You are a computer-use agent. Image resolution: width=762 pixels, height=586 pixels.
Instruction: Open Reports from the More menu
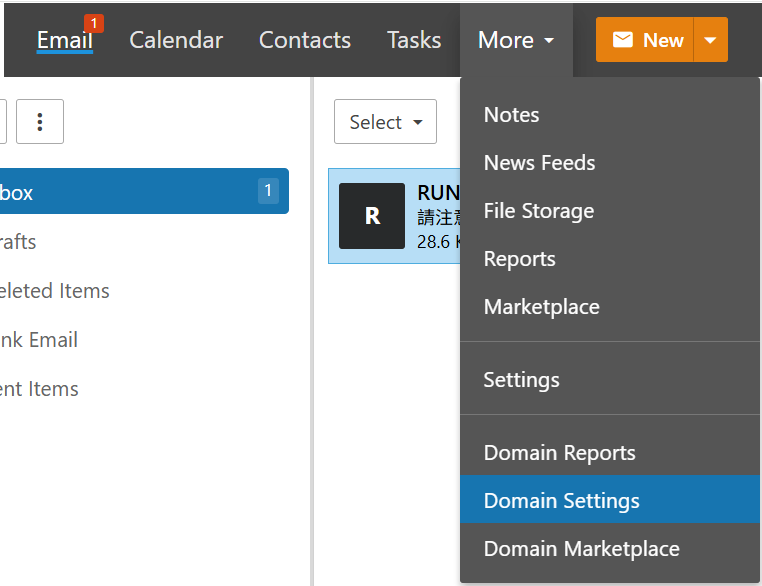[x=519, y=259]
